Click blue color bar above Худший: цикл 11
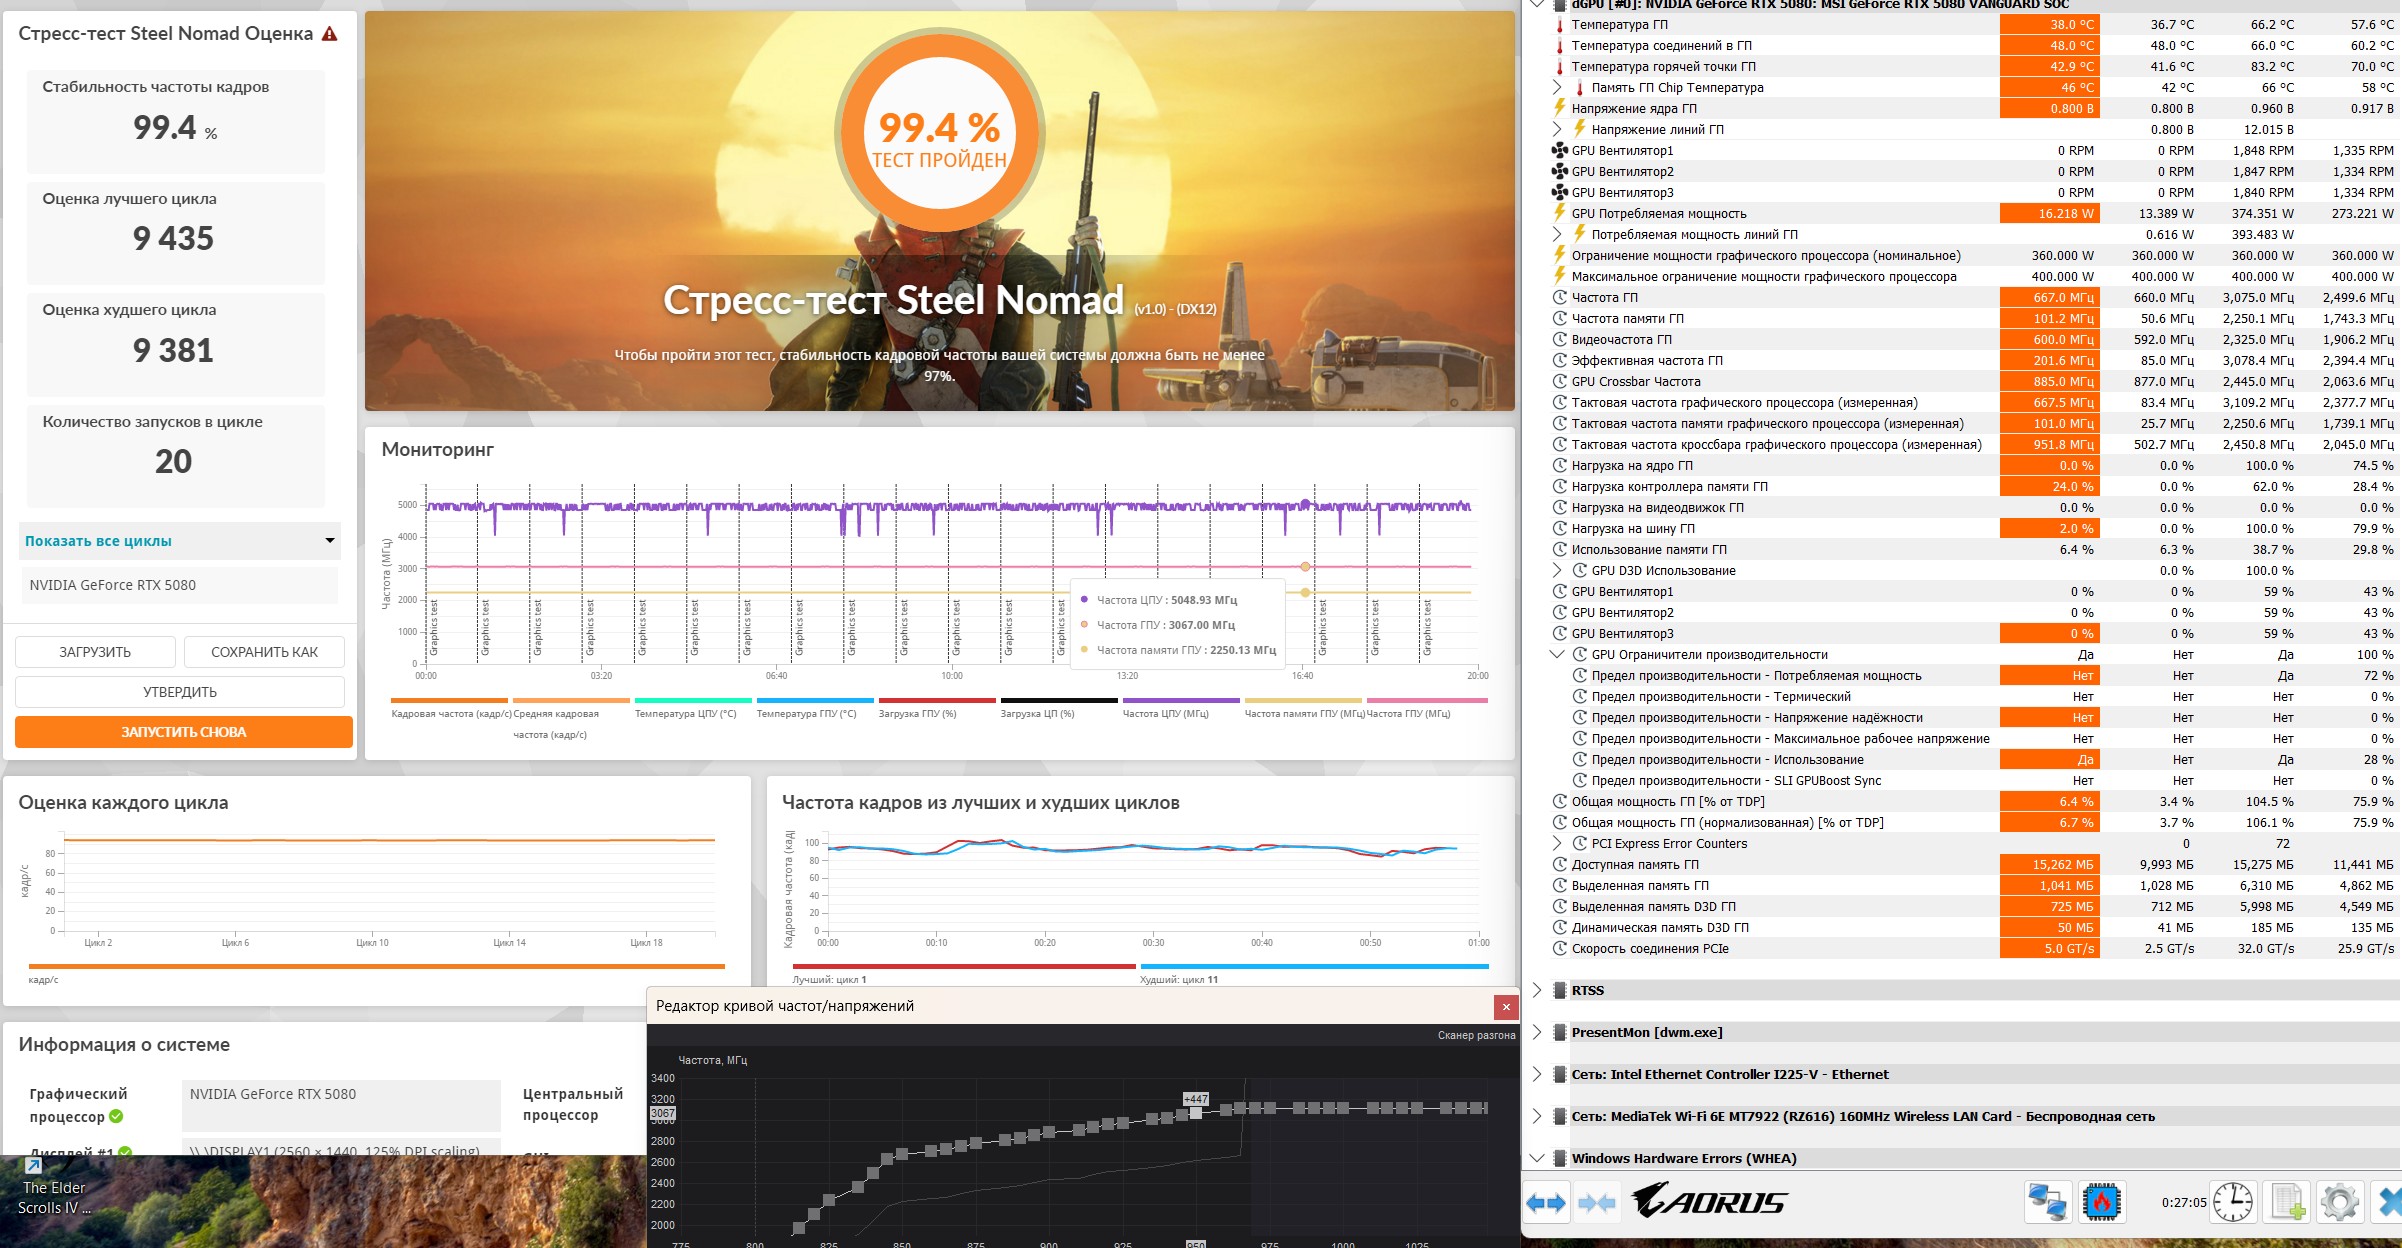 tap(1314, 966)
